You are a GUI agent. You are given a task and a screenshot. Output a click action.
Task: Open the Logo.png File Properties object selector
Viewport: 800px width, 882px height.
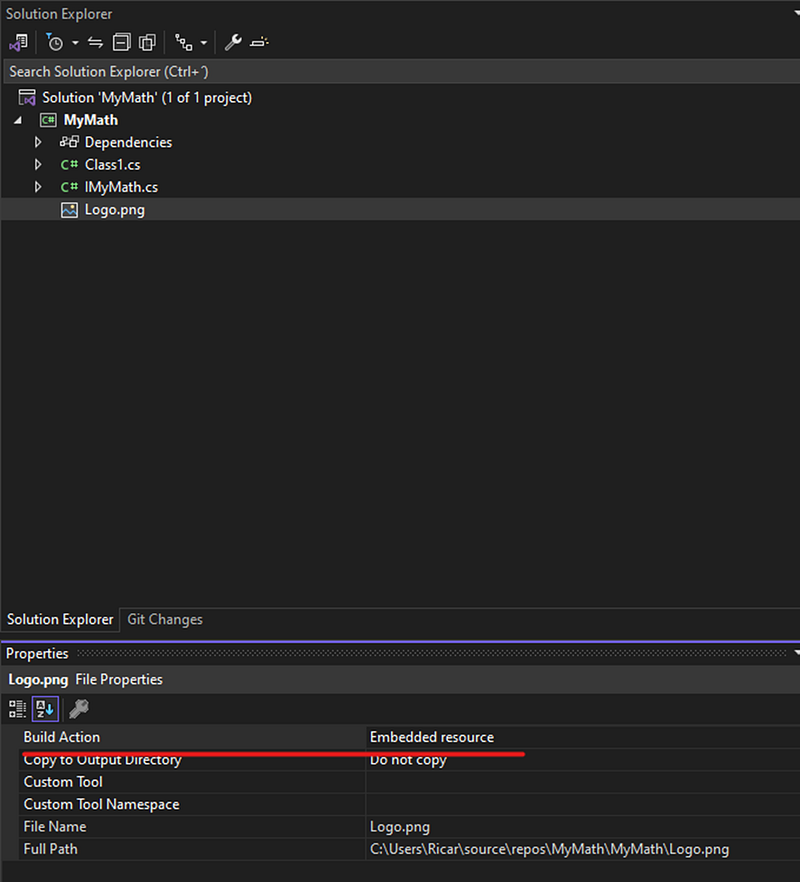point(401,680)
